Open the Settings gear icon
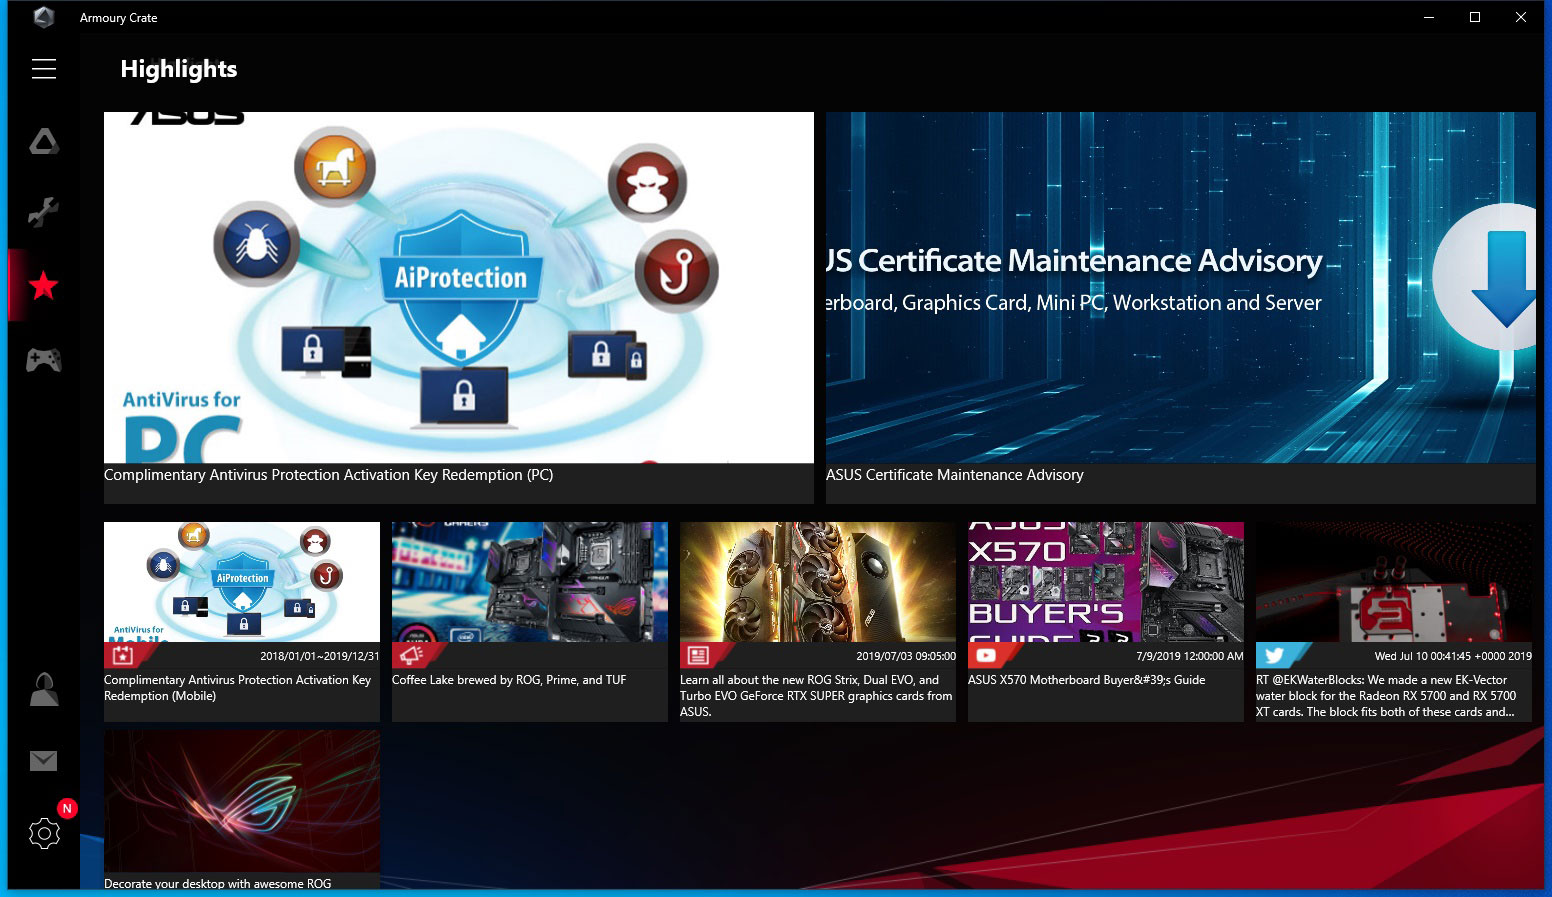The image size is (1552, 897). pyautogui.click(x=44, y=833)
